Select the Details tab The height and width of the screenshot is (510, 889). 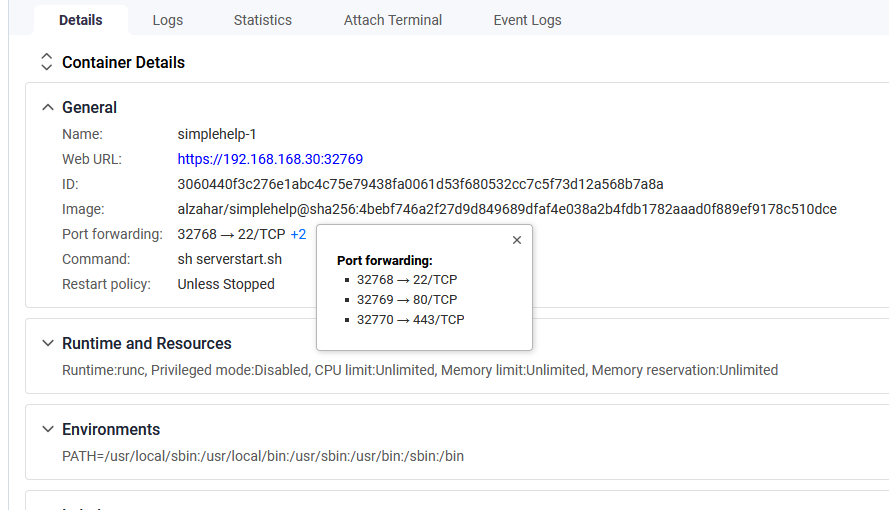click(x=81, y=20)
